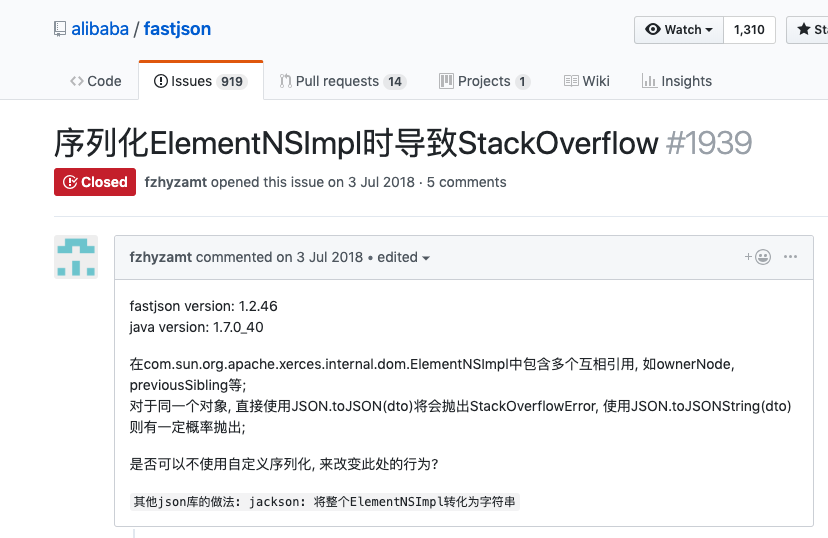This screenshot has width=828, height=538.
Task: Click the Insights tab graph icon
Action: click(x=649, y=81)
